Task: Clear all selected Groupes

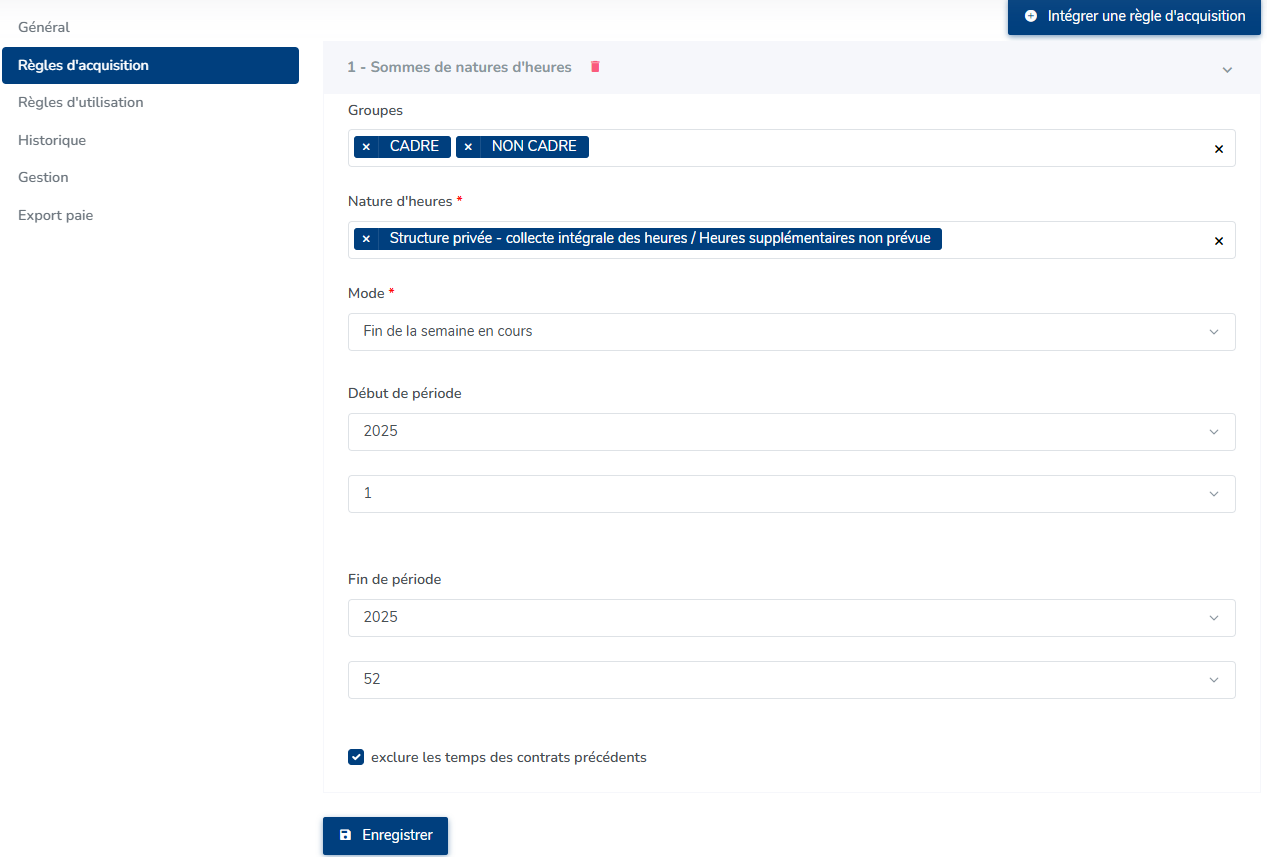Action: point(1218,149)
